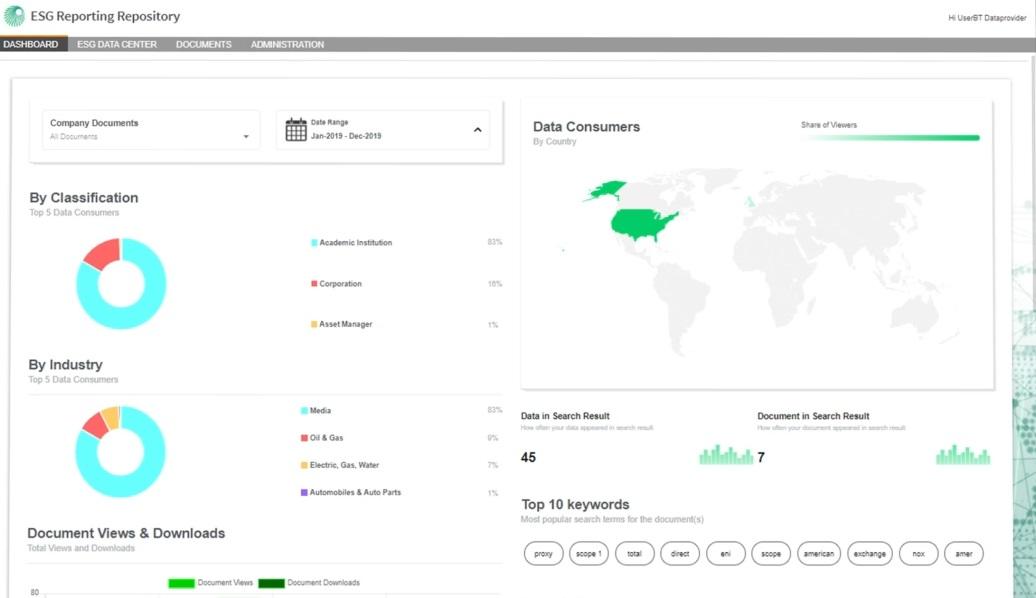Click the Corporation legend label
The width and height of the screenshot is (1036, 598).
point(340,283)
